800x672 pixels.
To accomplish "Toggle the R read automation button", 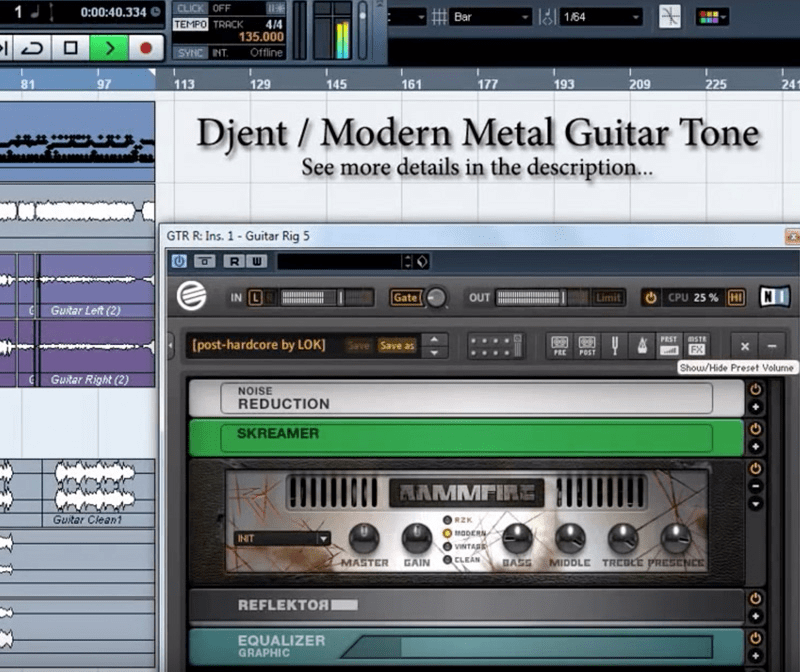I will [234, 261].
